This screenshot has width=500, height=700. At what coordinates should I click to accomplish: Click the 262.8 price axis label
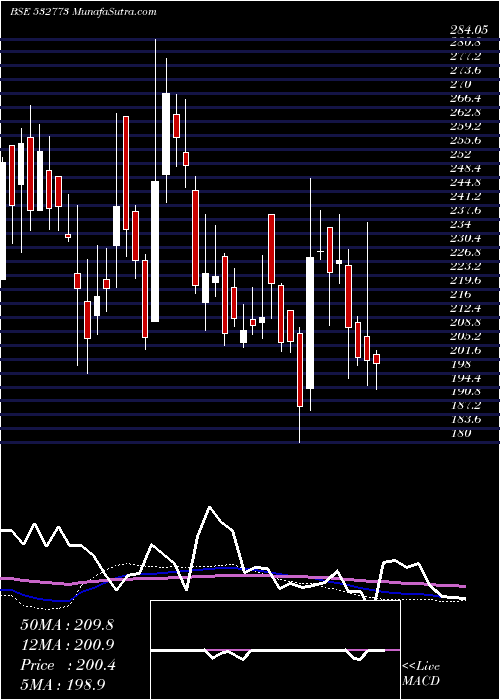(466, 112)
